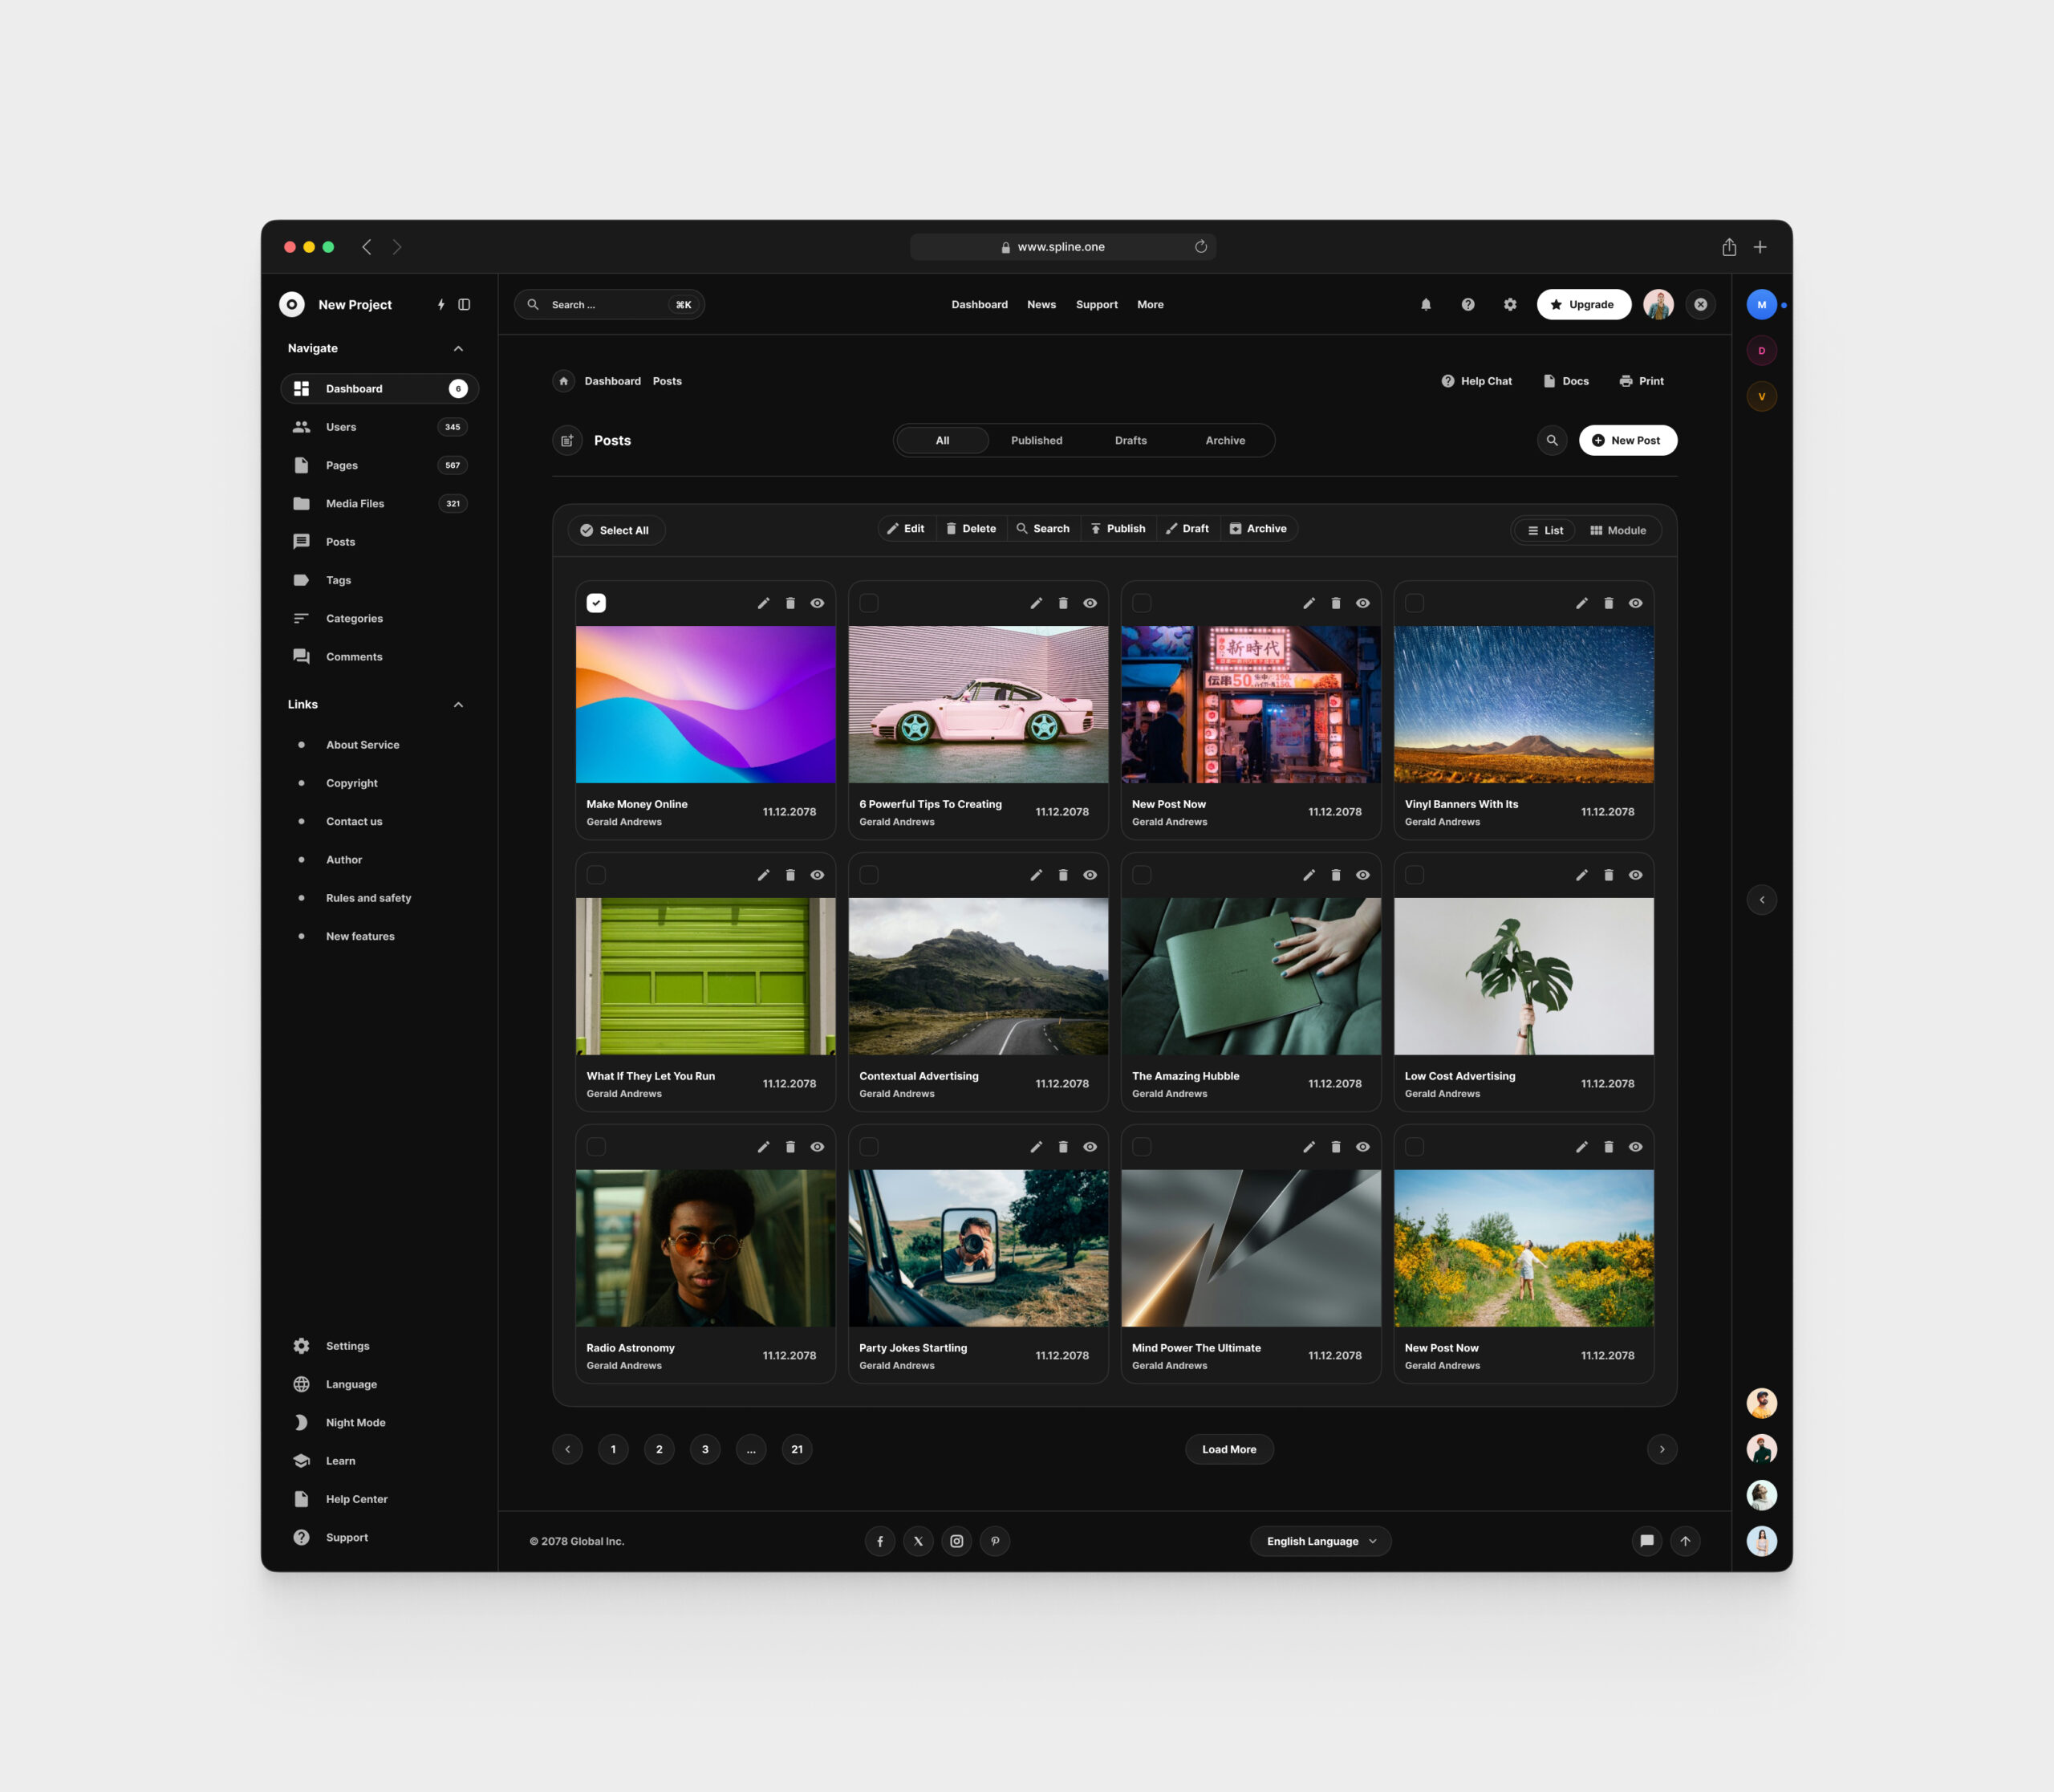Screen dimensions: 2054x1792
Task: Trash the Contextual Advertising post
Action: coord(1063,875)
